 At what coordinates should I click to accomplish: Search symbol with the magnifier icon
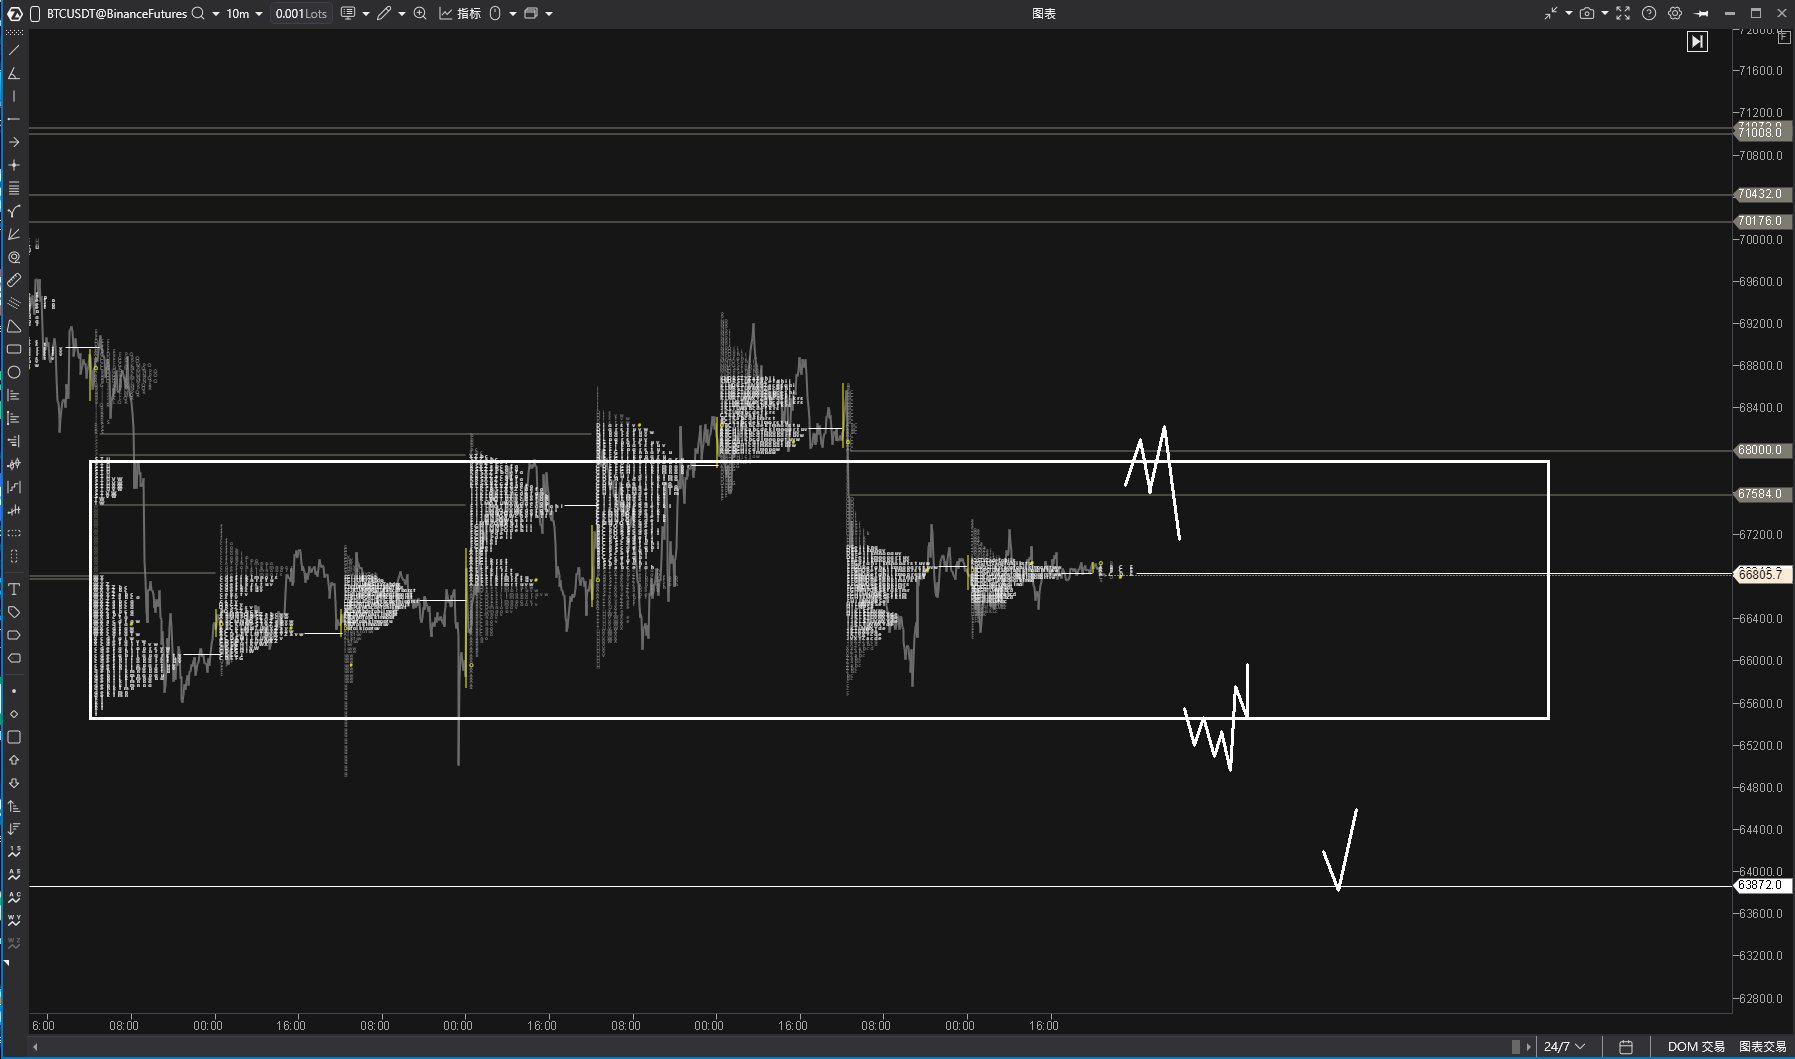click(198, 13)
